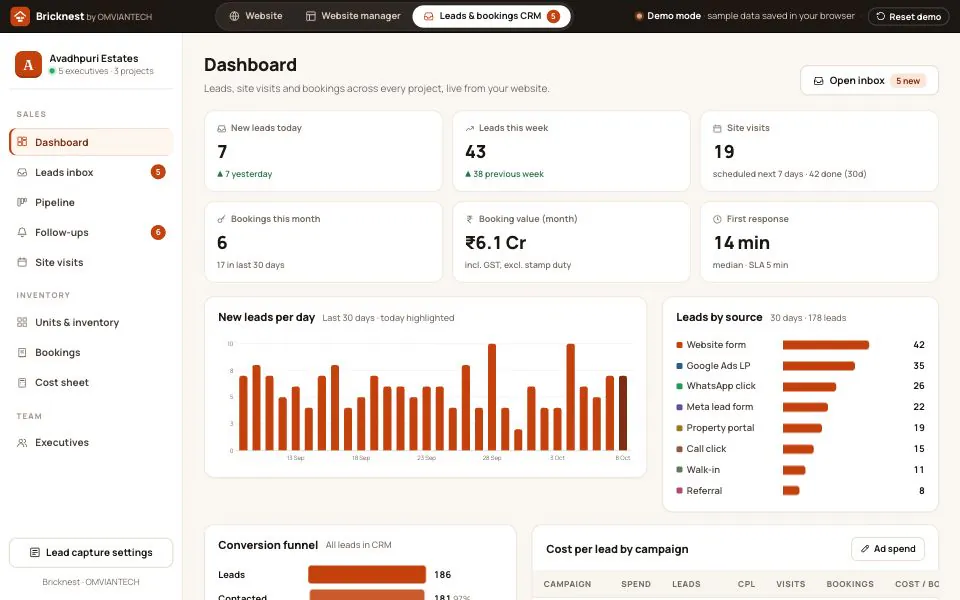Viewport: 960px width, 600px height.
Task: Click the inbox icon in Open inbox button
Action: (x=818, y=81)
